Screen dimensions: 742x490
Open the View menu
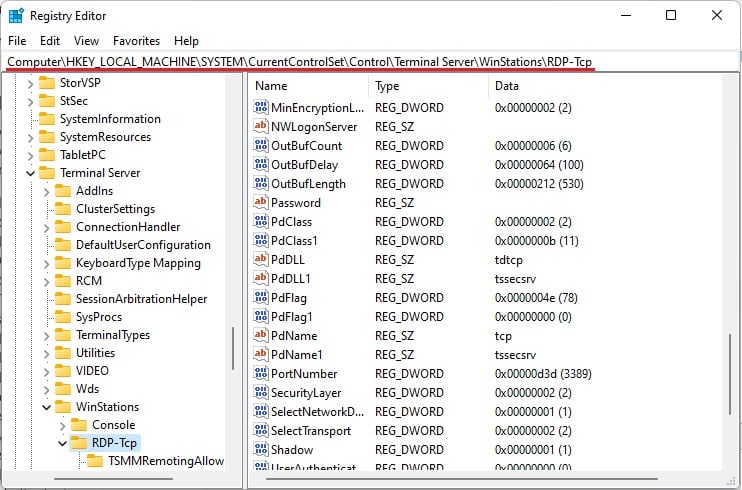(86, 41)
